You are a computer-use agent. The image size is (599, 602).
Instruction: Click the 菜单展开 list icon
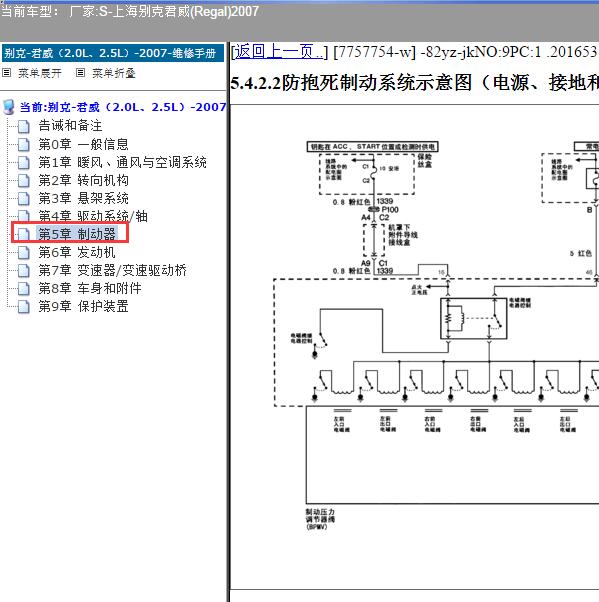[7, 73]
